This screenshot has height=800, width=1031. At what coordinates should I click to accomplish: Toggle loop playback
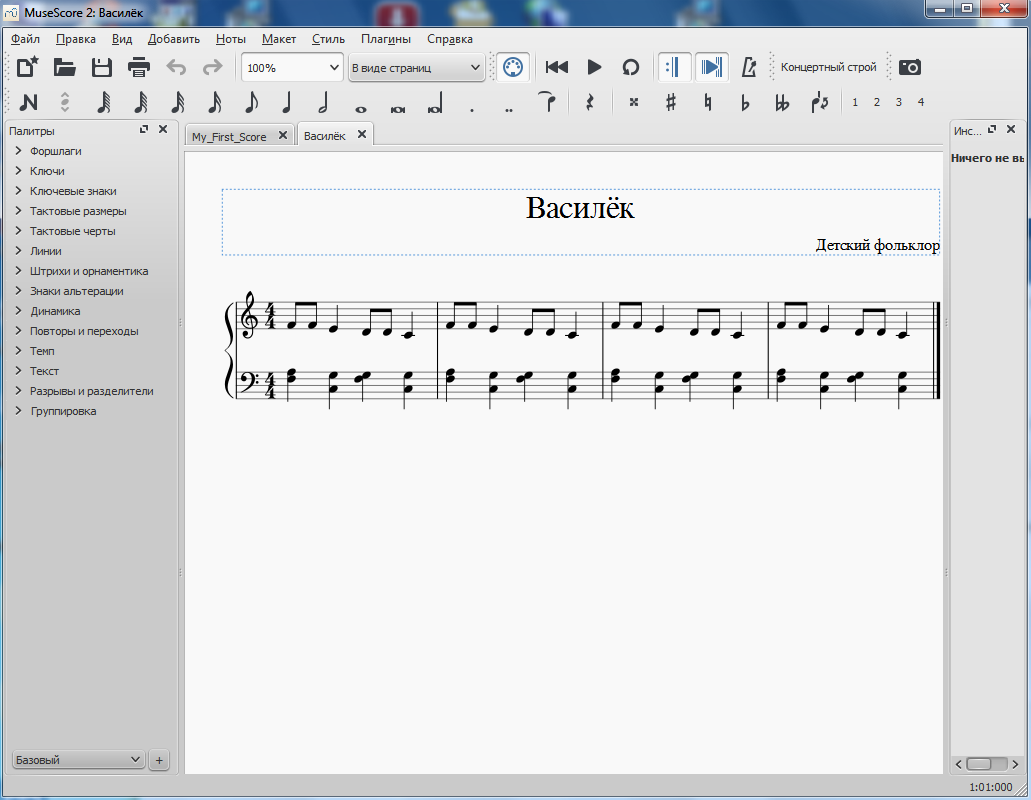coord(631,67)
